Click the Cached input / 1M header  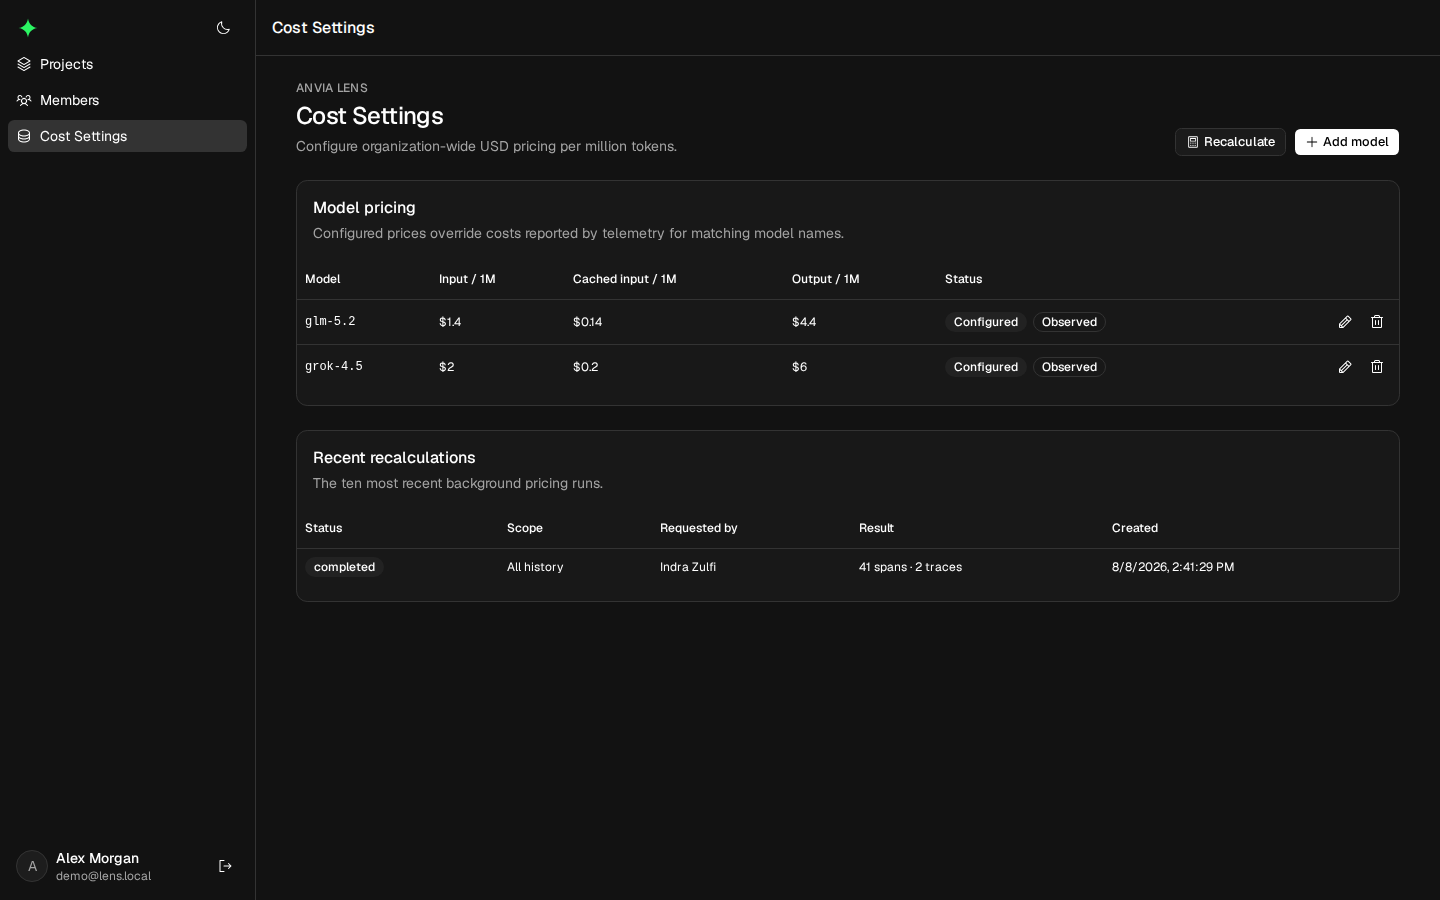(624, 279)
